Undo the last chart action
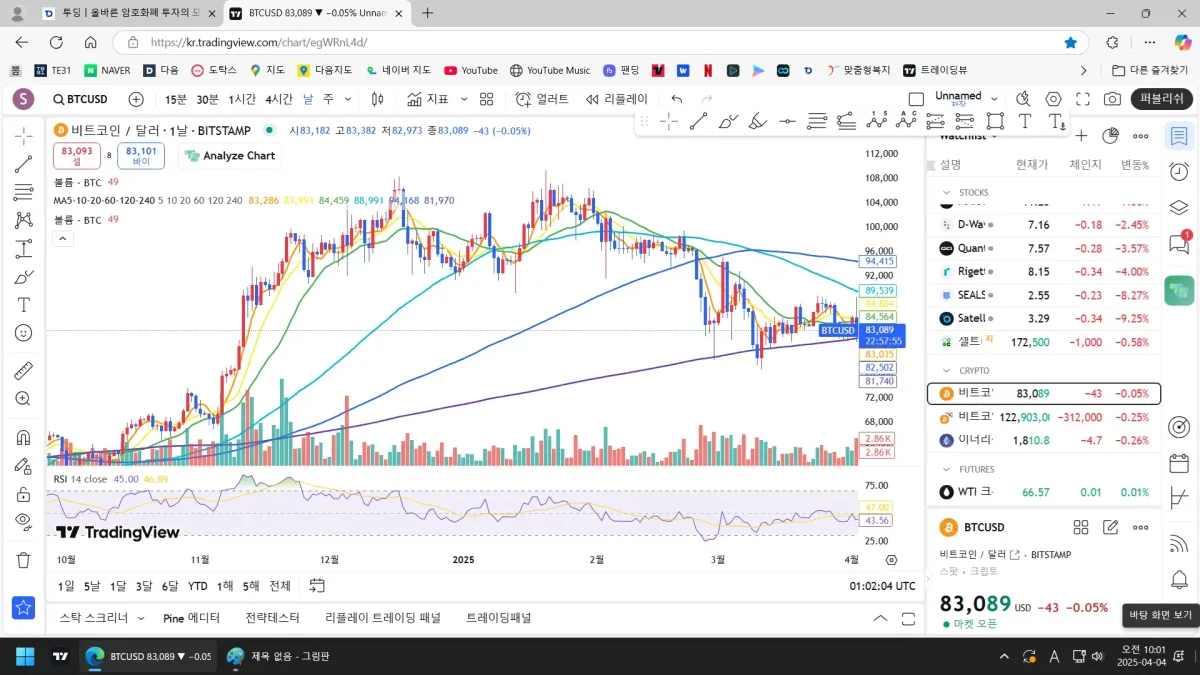1200x675 pixels. click(x=677, y=99)
